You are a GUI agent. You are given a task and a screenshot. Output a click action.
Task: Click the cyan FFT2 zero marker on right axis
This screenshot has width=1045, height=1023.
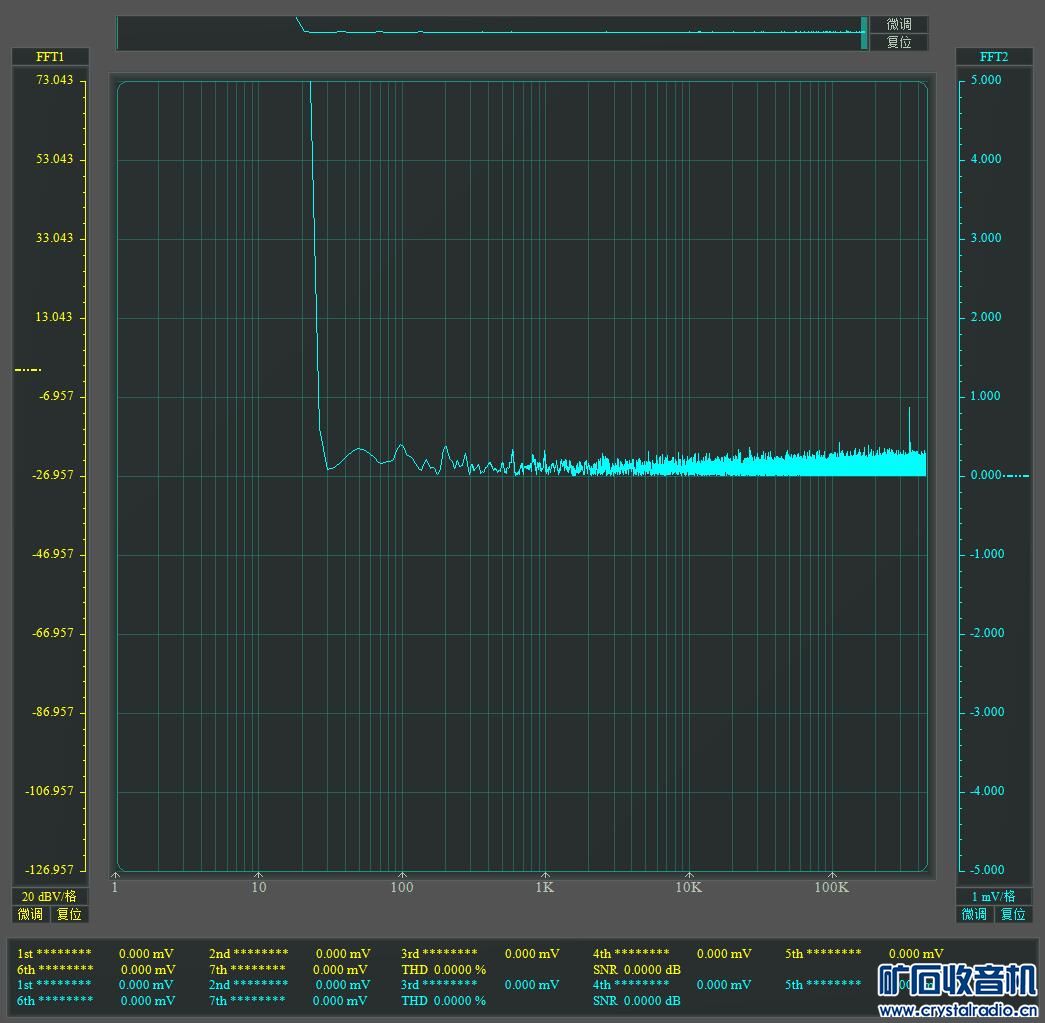coord(1016,475)
